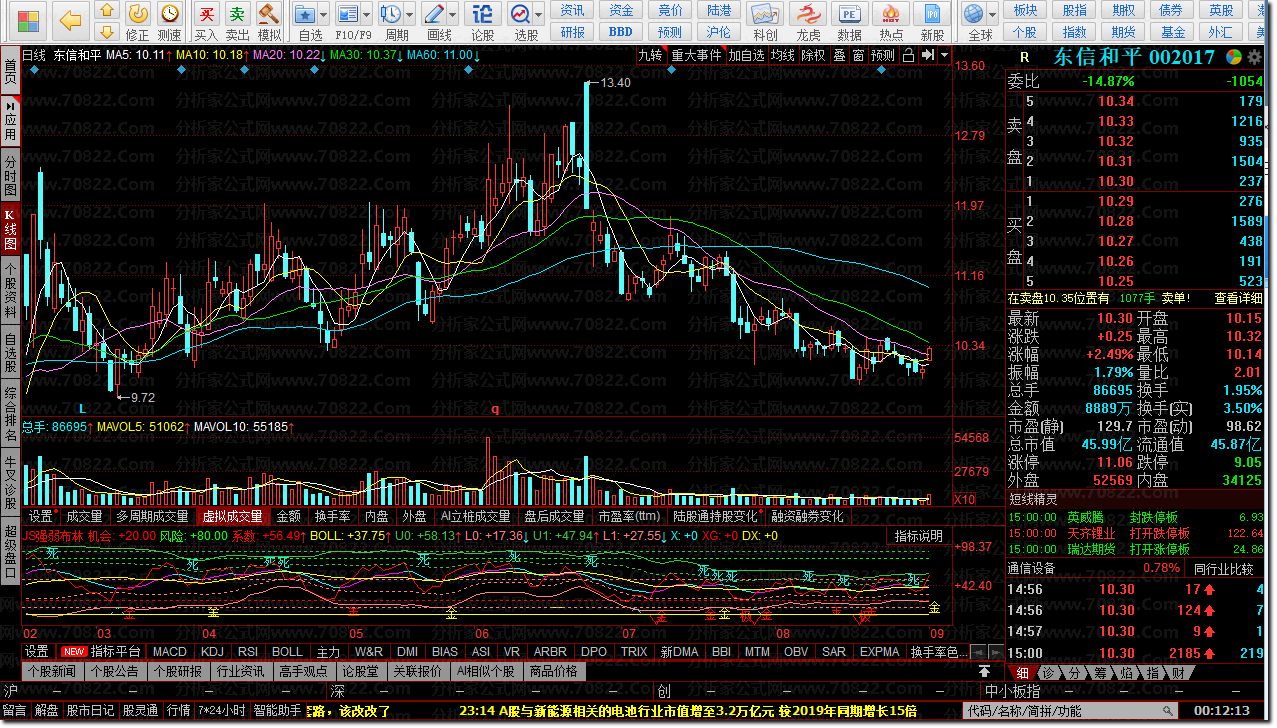This screenshot has width=1277, height=728.
Task: Click the skip-to-end arrow icon above chart
Action: coord(927,55)
